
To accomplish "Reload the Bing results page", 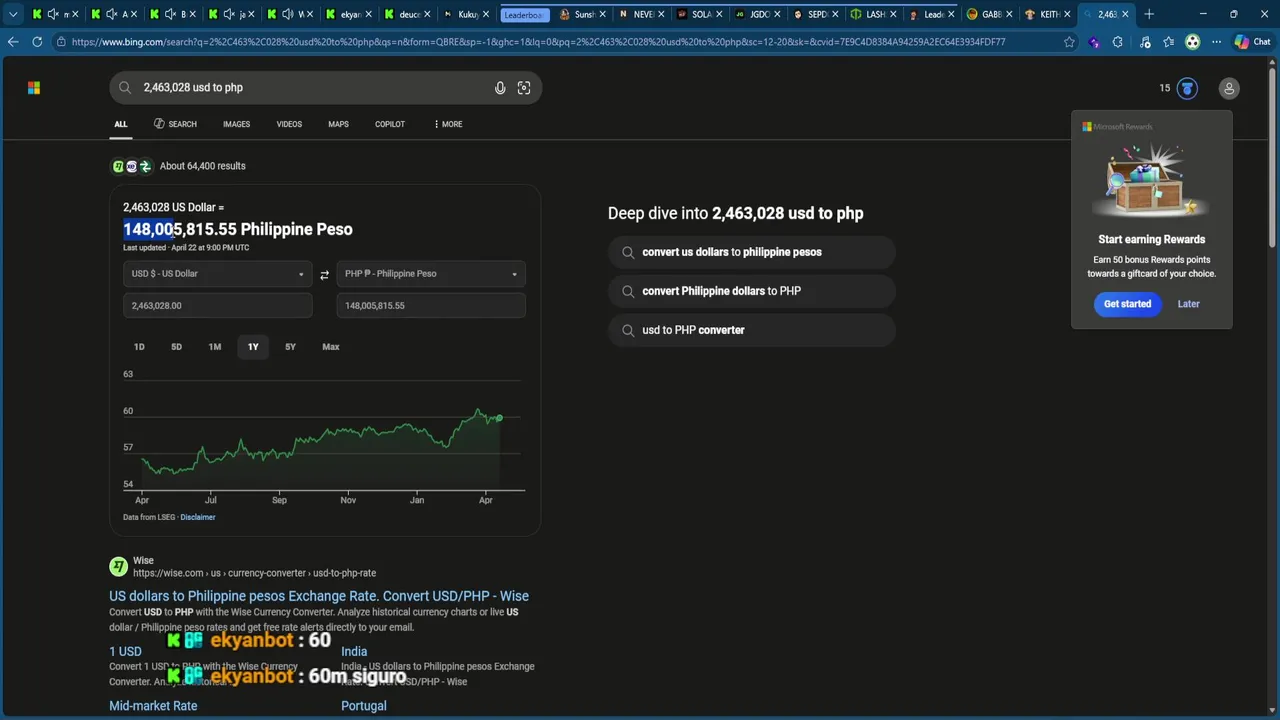I will (x=37, y=42).
